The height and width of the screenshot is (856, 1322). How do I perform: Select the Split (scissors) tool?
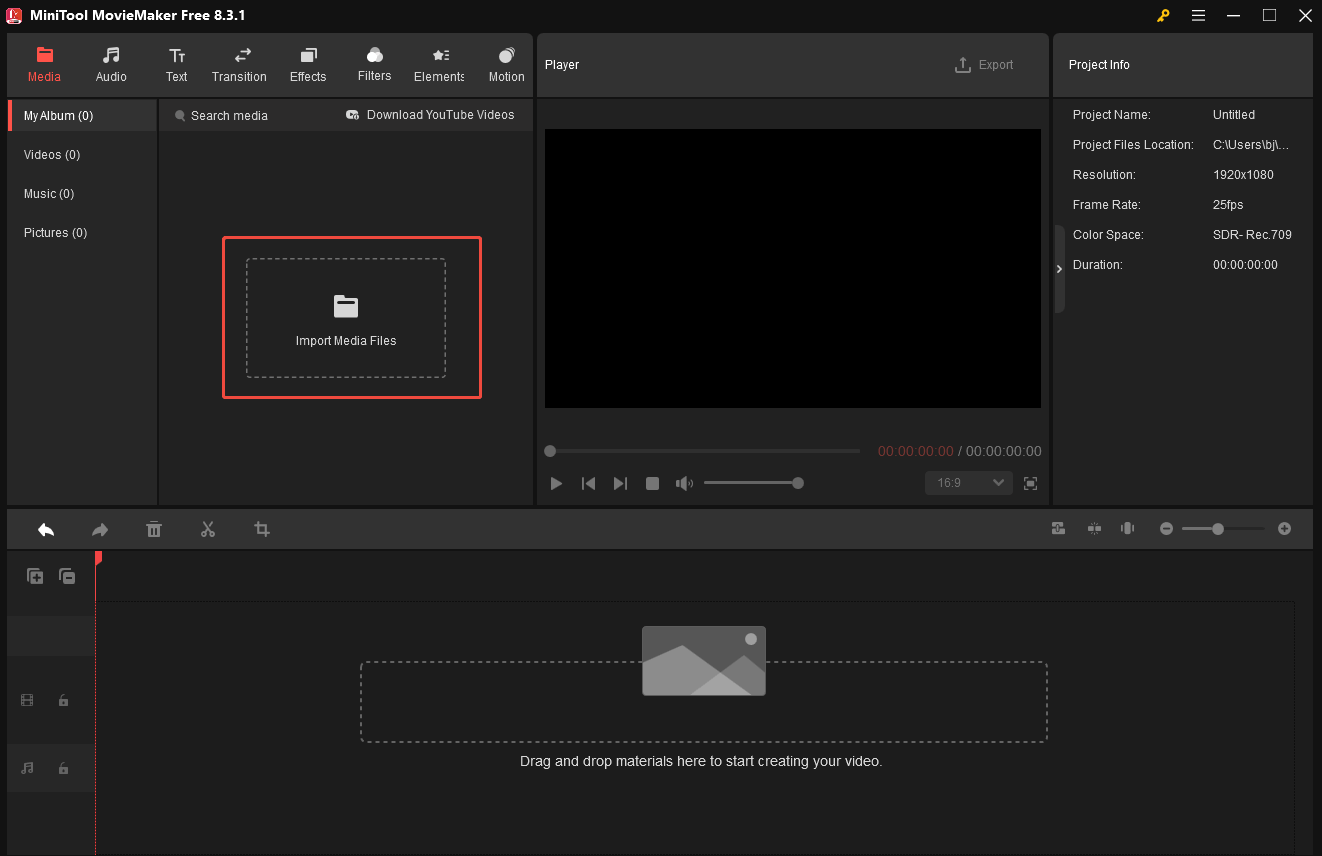208,529
